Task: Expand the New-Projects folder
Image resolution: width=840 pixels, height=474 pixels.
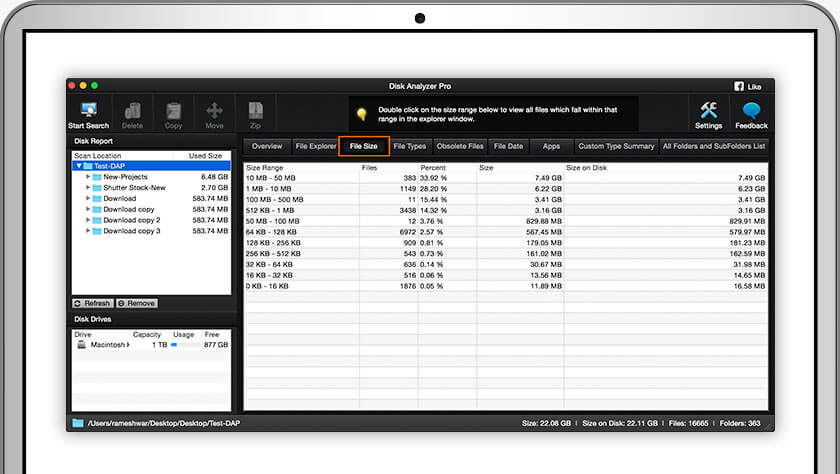Action: pyautogui.click(x=88, y=177)
